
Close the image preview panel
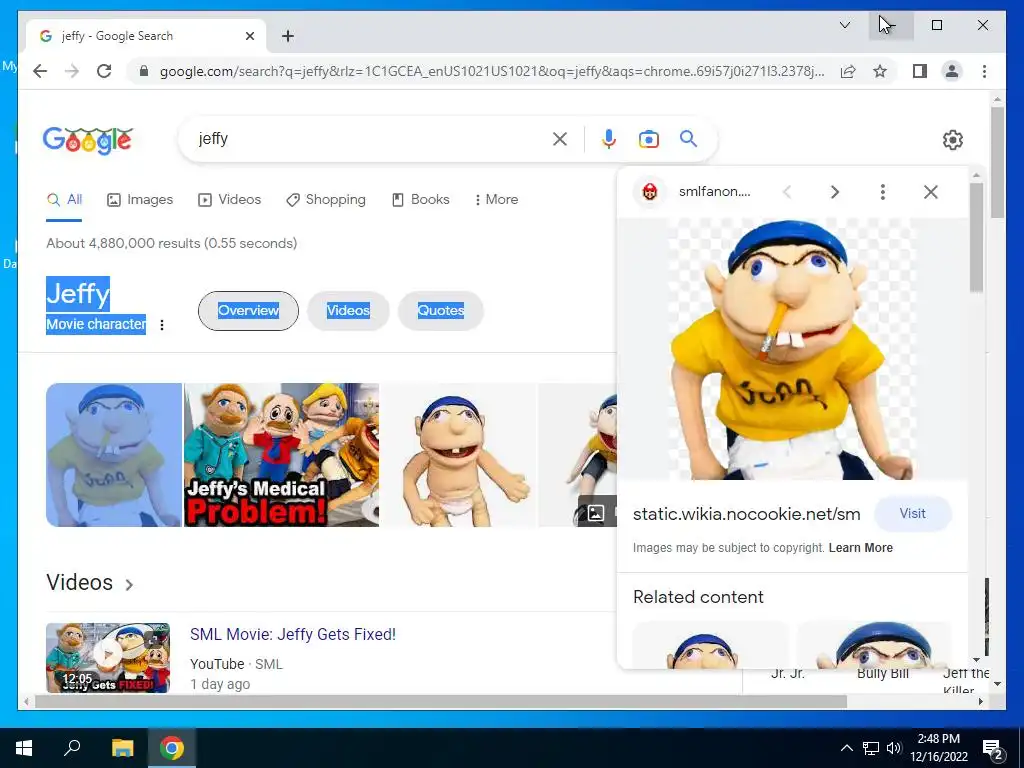[x=931, y=192]
